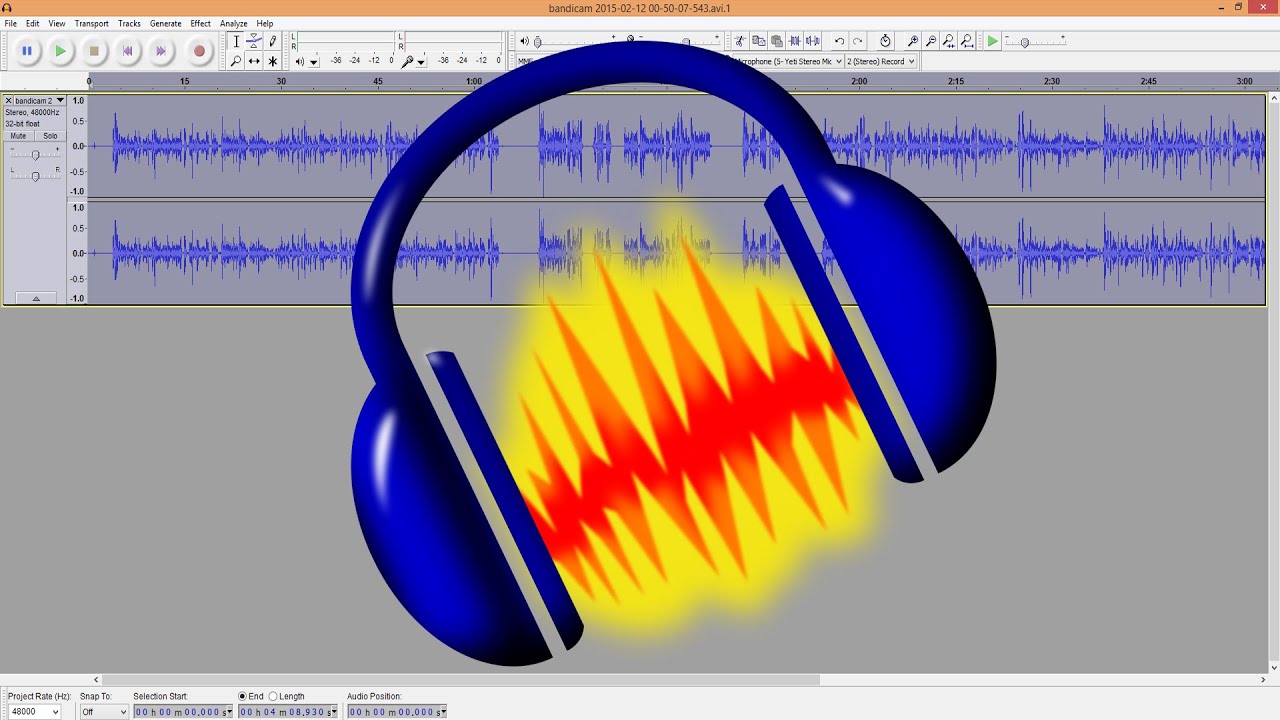The height and width of the screenshot is (720, 1280).
Task: Open the View menu
Action: (x=57, y=23)
